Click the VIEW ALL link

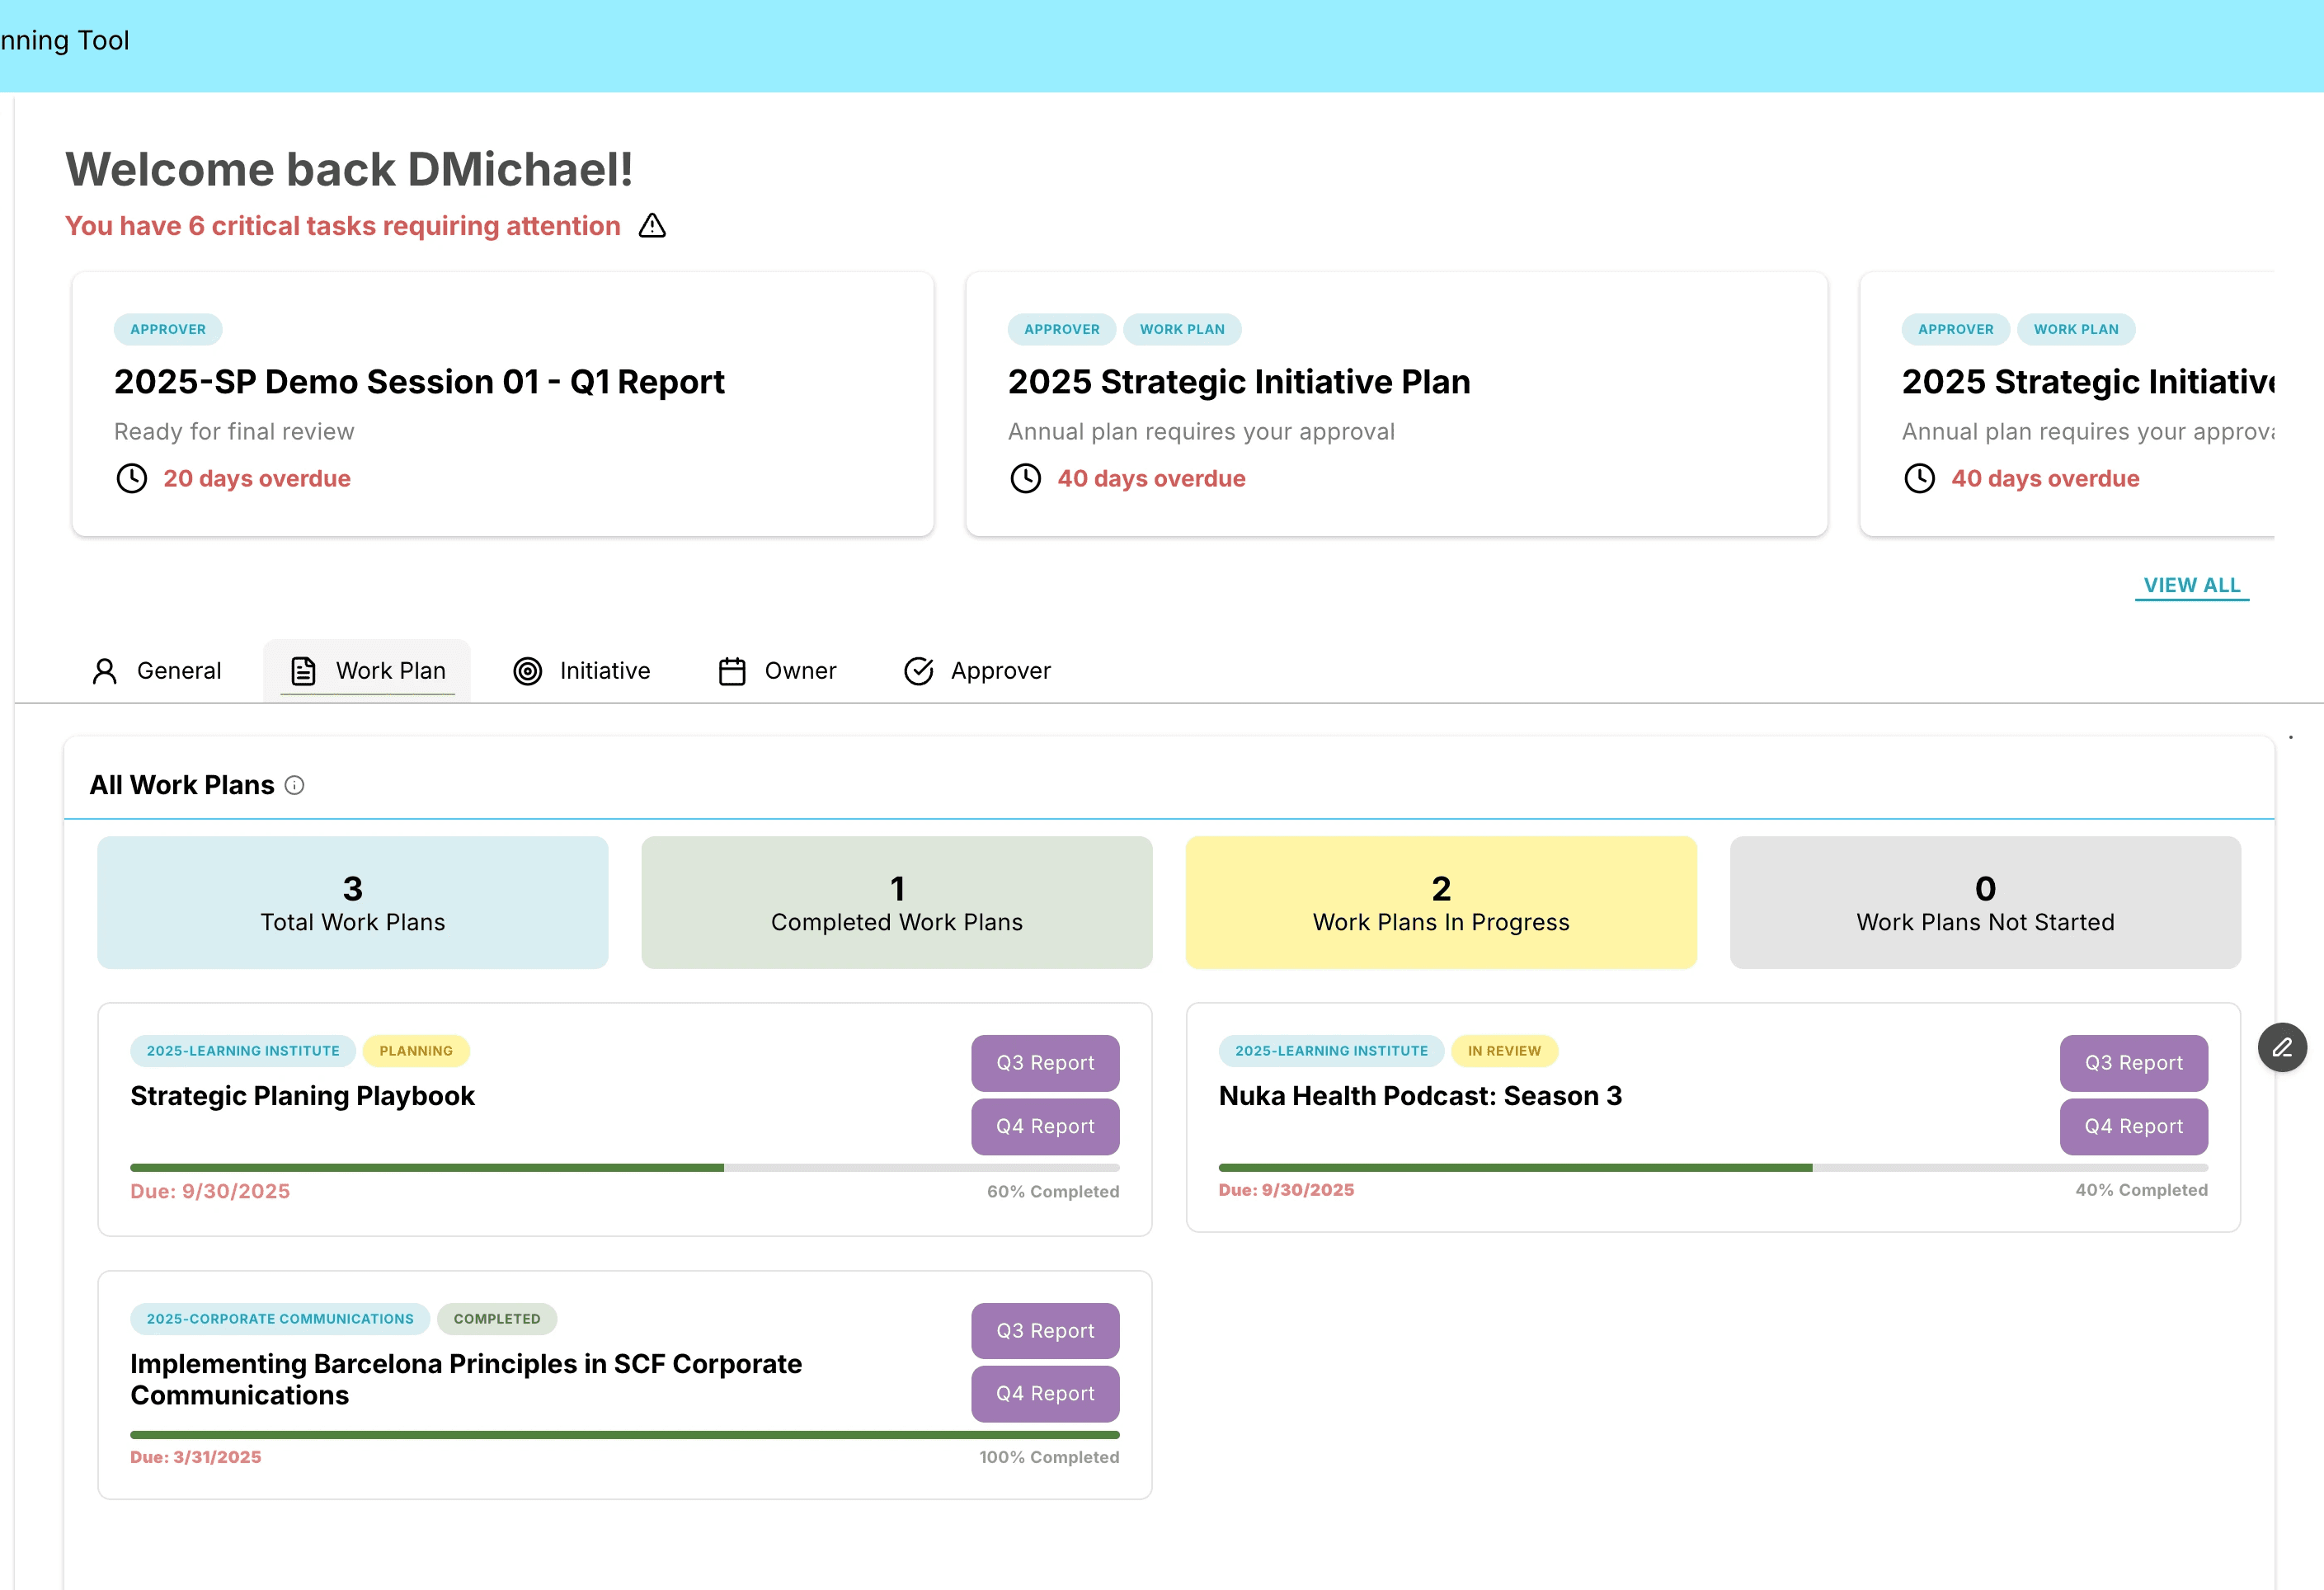pyautogui.click(x=2191, y=585)
